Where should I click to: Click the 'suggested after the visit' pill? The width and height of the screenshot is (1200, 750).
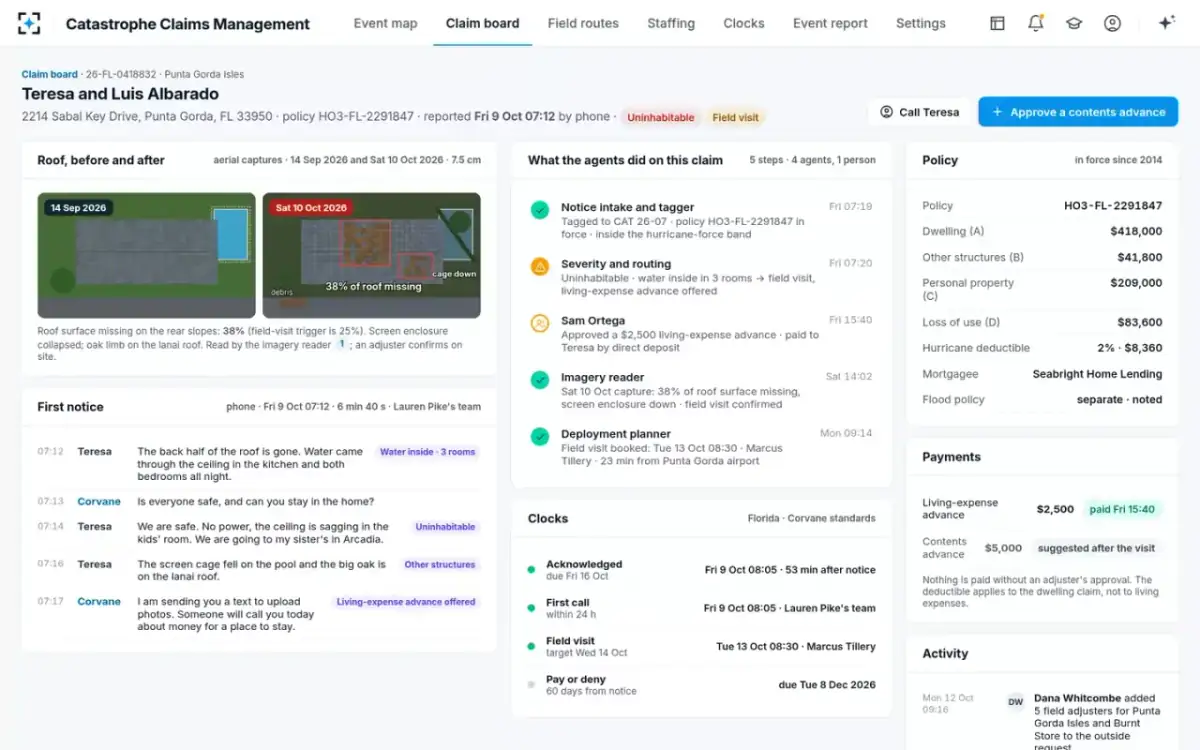click(1097, 548)
